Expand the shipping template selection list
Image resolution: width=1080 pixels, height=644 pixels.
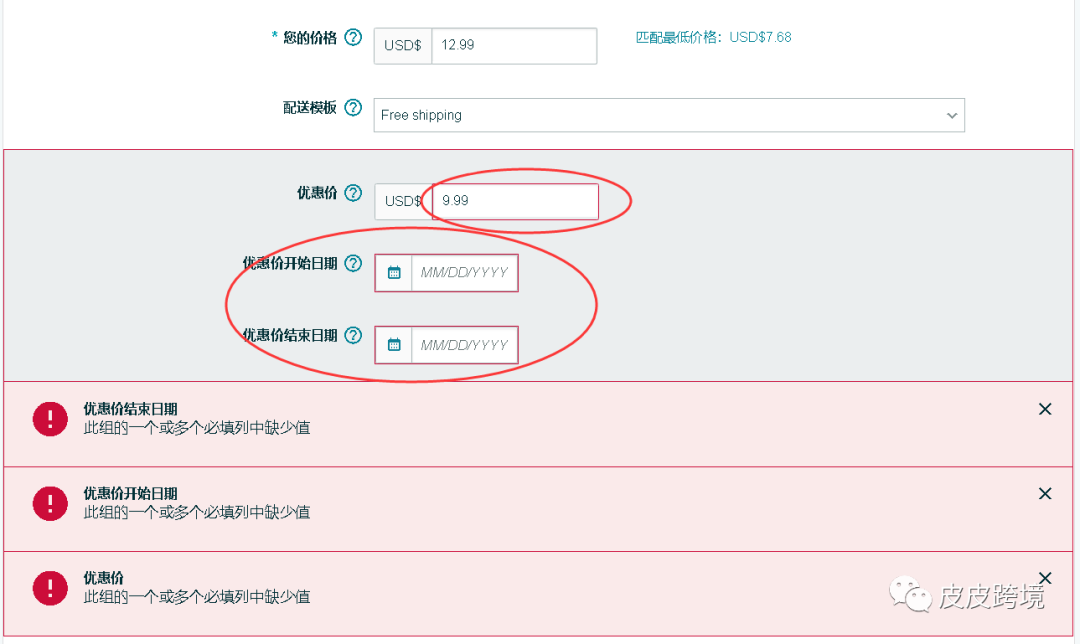951,115
